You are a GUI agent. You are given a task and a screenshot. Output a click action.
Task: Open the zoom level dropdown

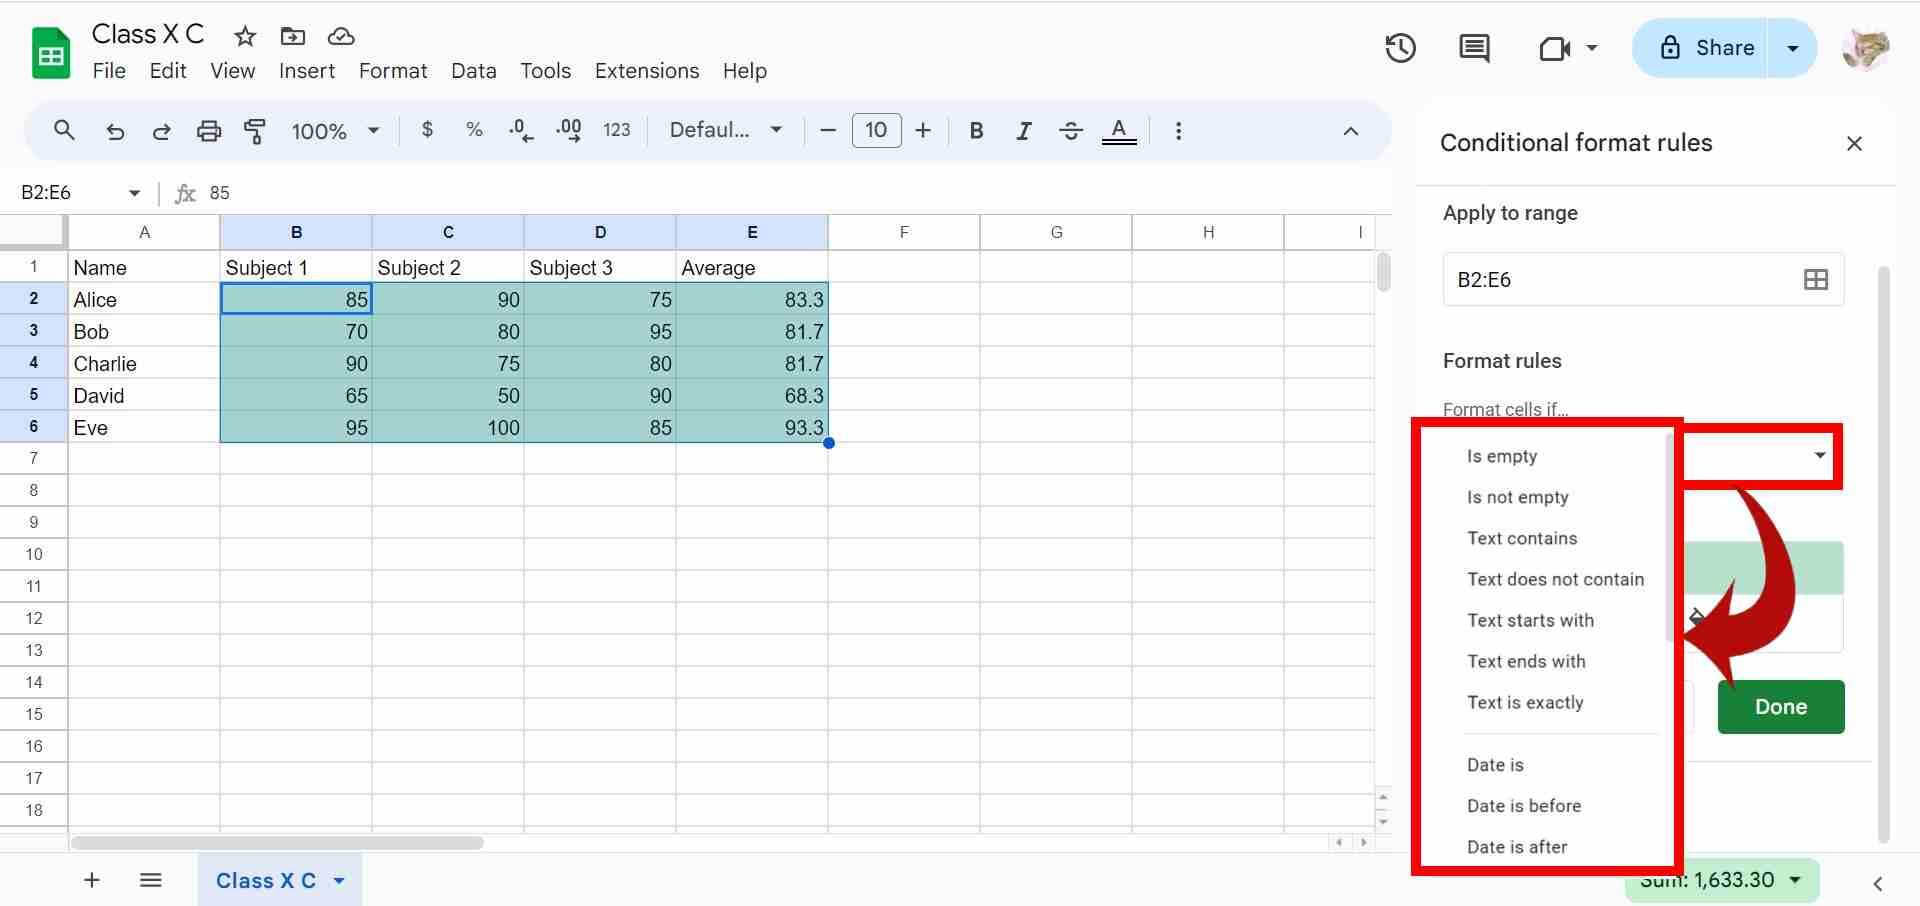[x=336, y=130]
